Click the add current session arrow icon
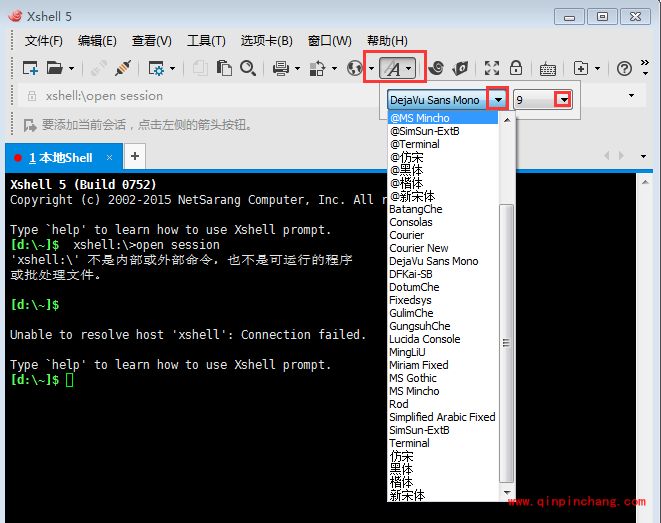This screenshot has height=523, width=661. (x=30, y=125)
